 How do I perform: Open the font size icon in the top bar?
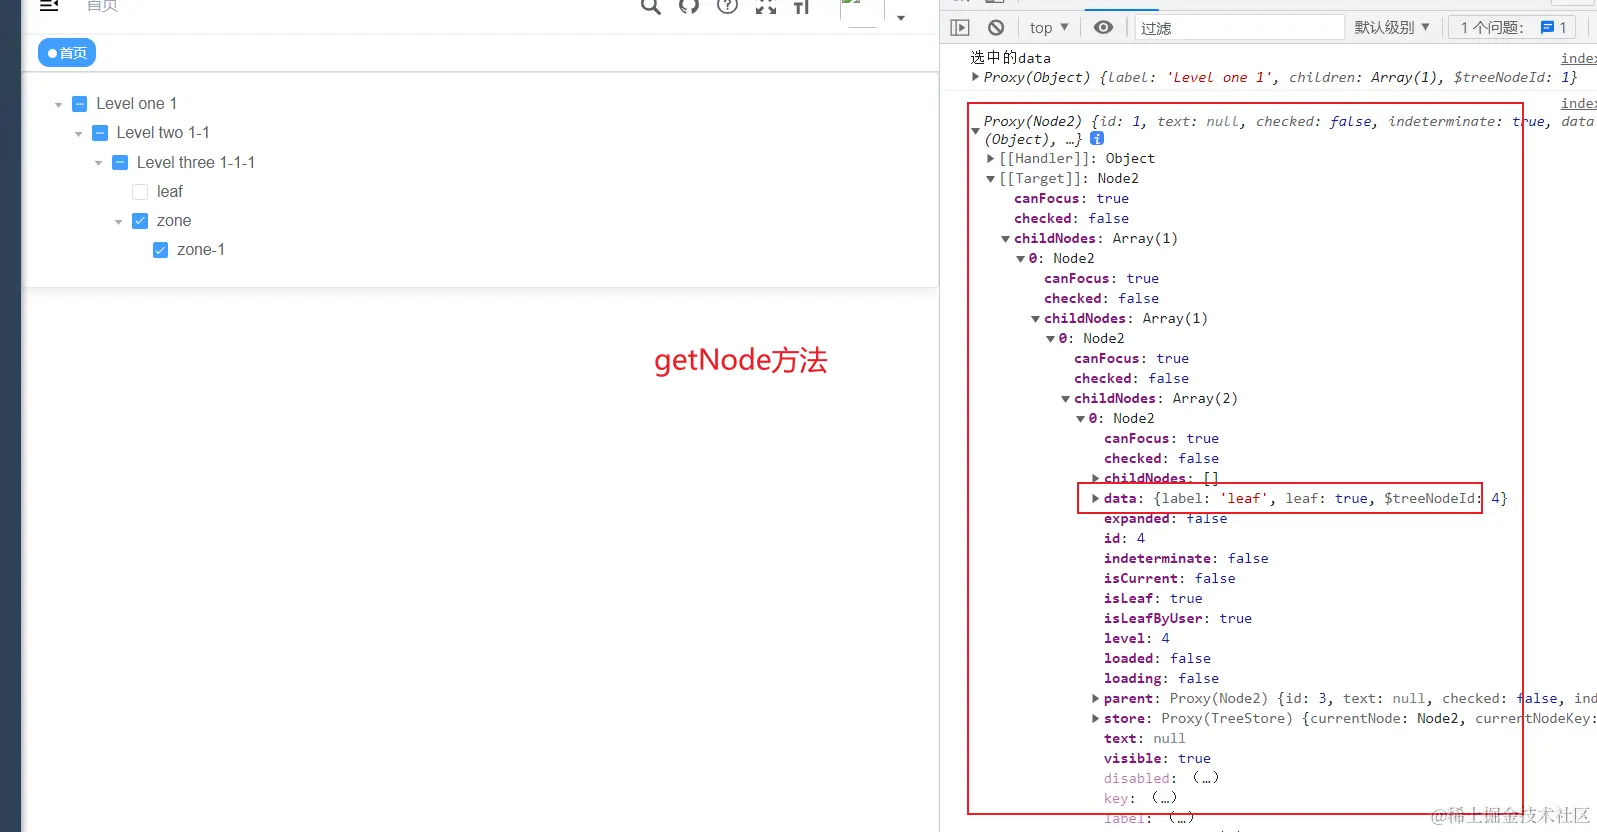pyautogui.click(x=802, y=6)
